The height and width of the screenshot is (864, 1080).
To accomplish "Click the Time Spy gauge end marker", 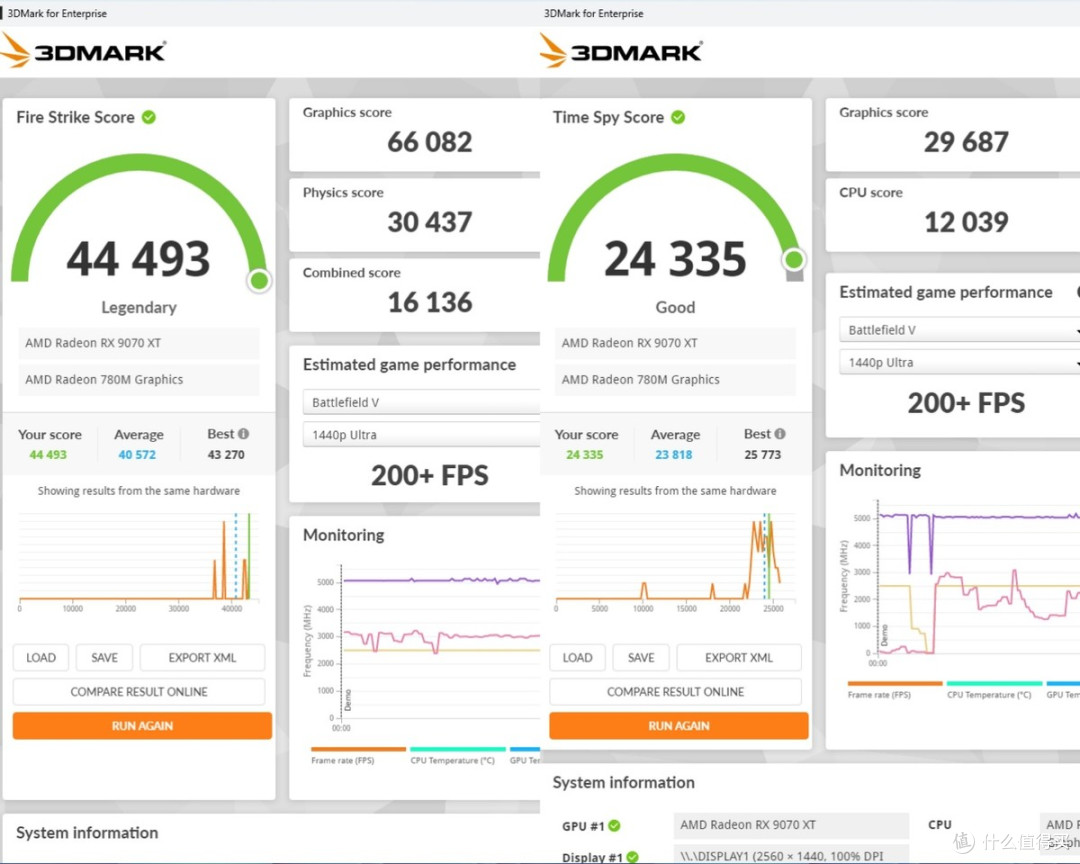I will coord(793,259).
